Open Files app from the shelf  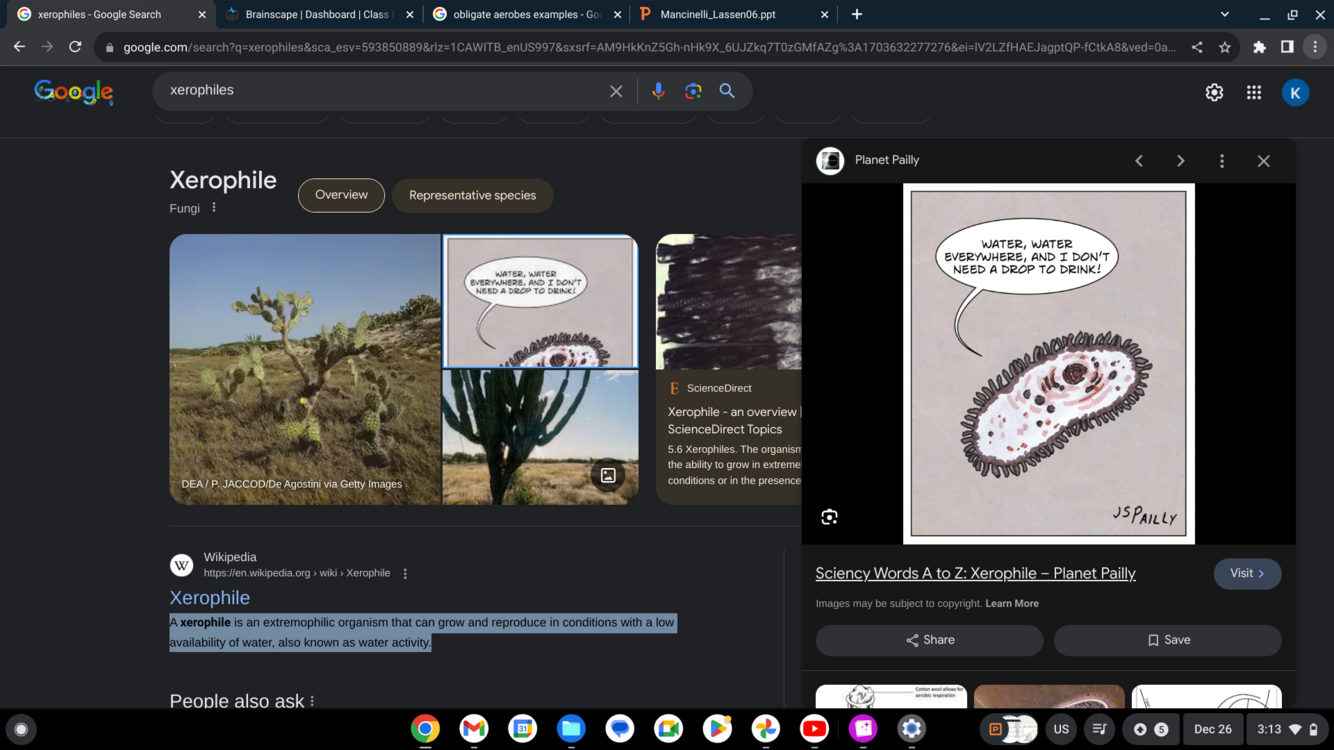tap(571, 729)
